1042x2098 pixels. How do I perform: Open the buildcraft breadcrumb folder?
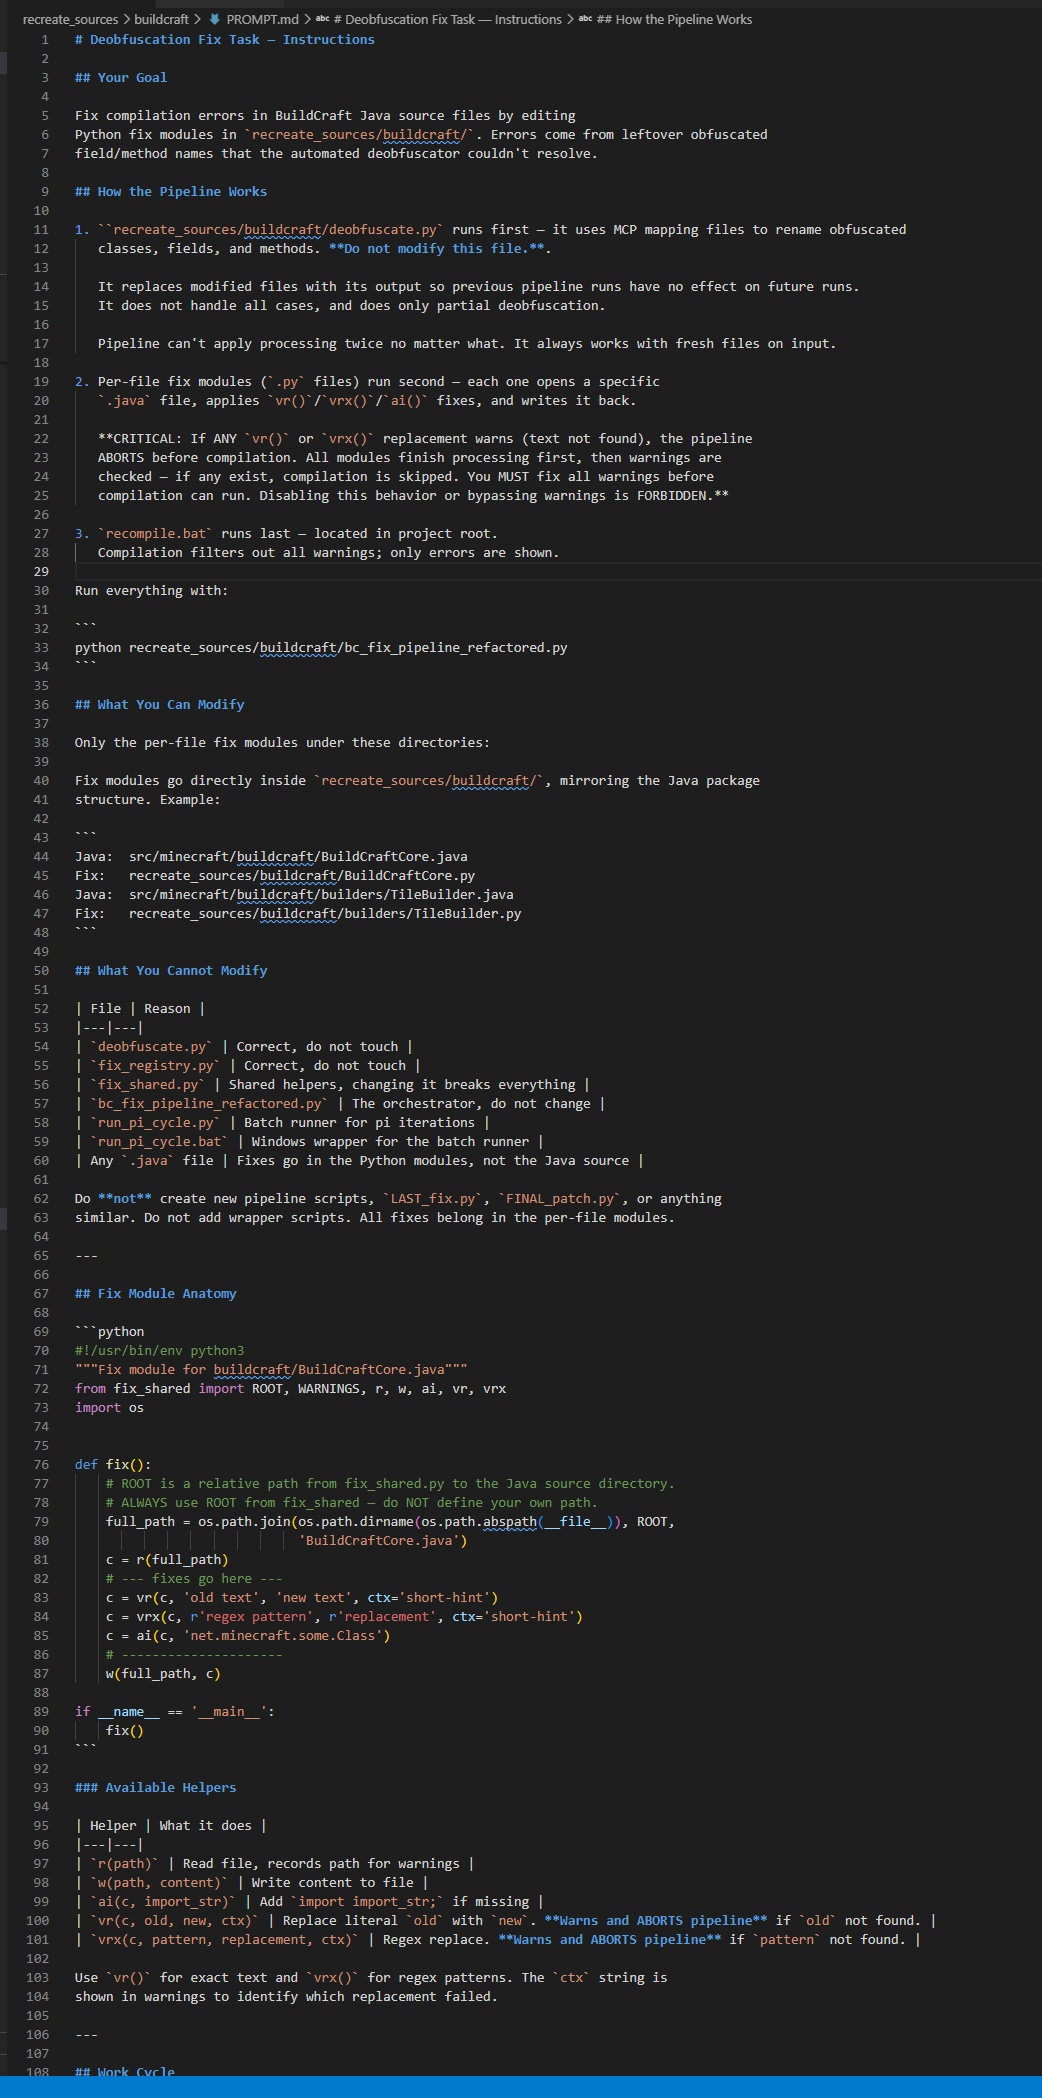(161, 19)
